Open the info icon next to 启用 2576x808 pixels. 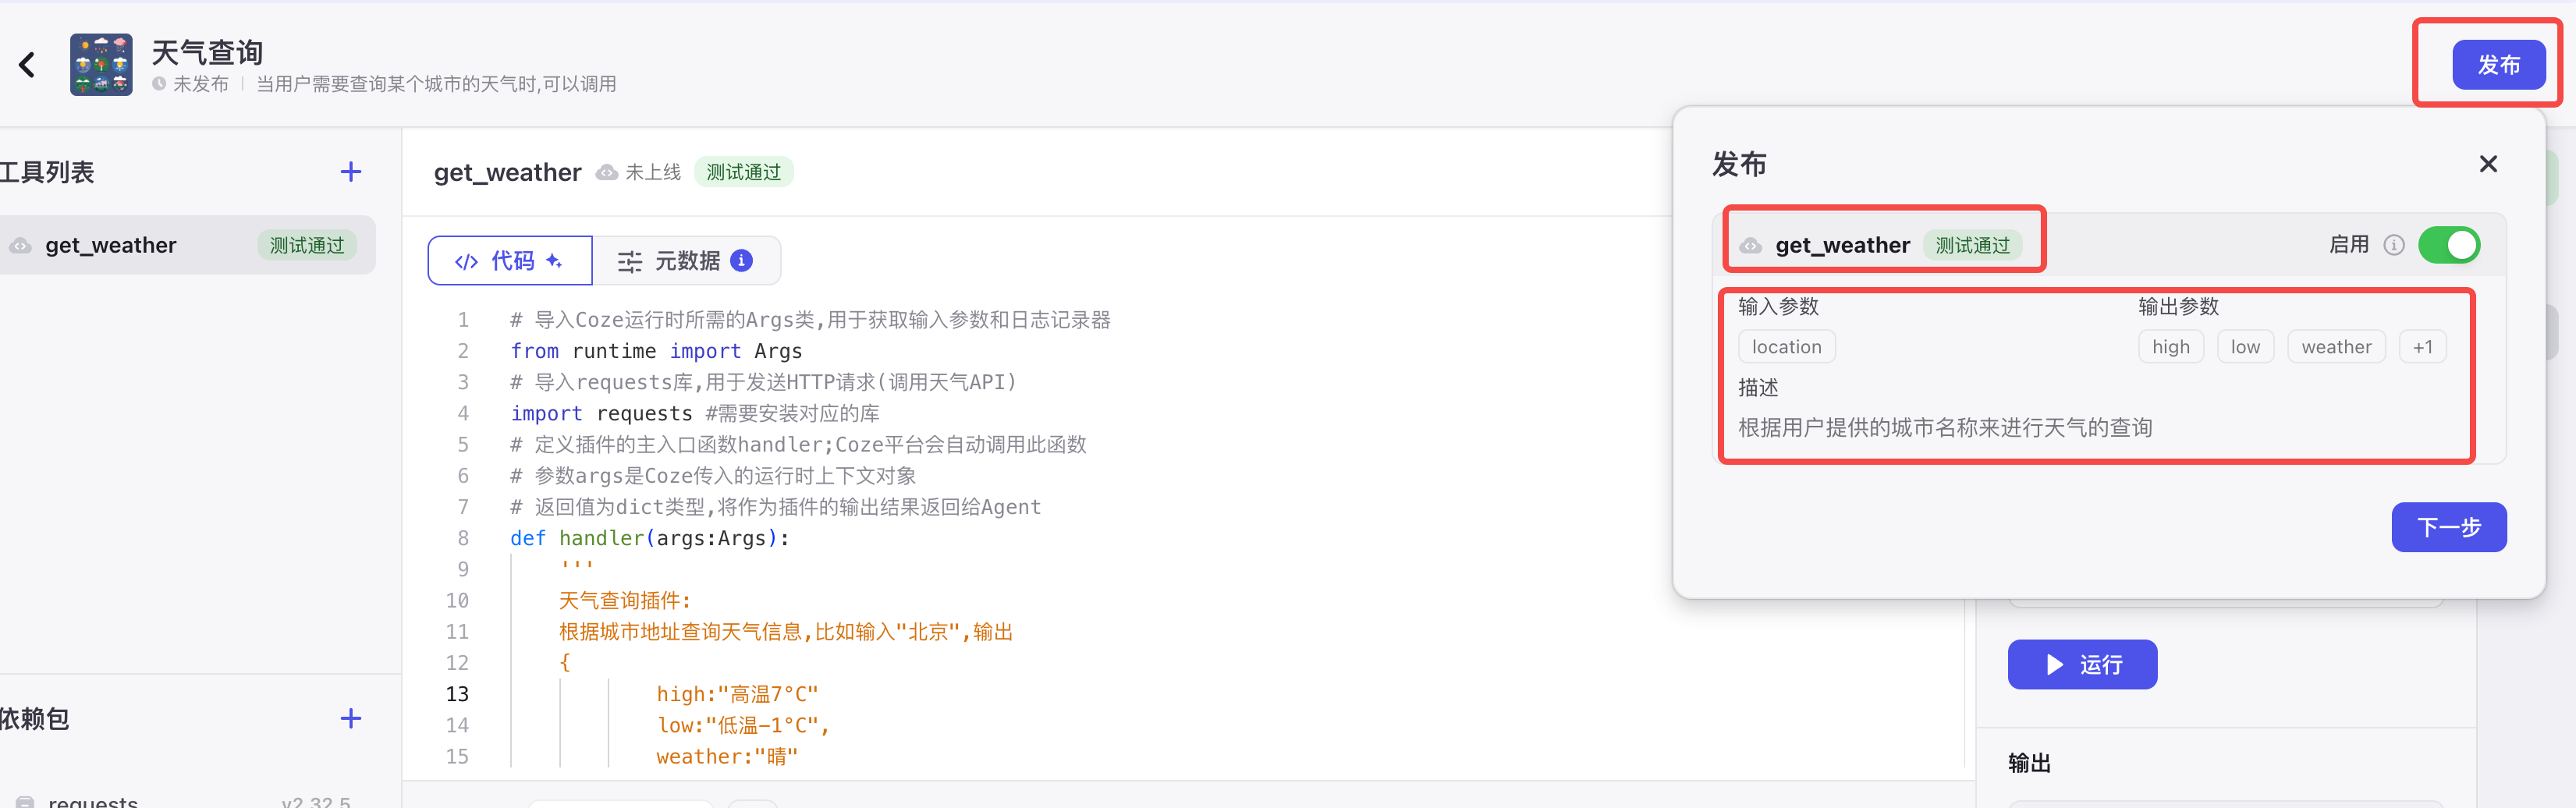point(2395,244)
